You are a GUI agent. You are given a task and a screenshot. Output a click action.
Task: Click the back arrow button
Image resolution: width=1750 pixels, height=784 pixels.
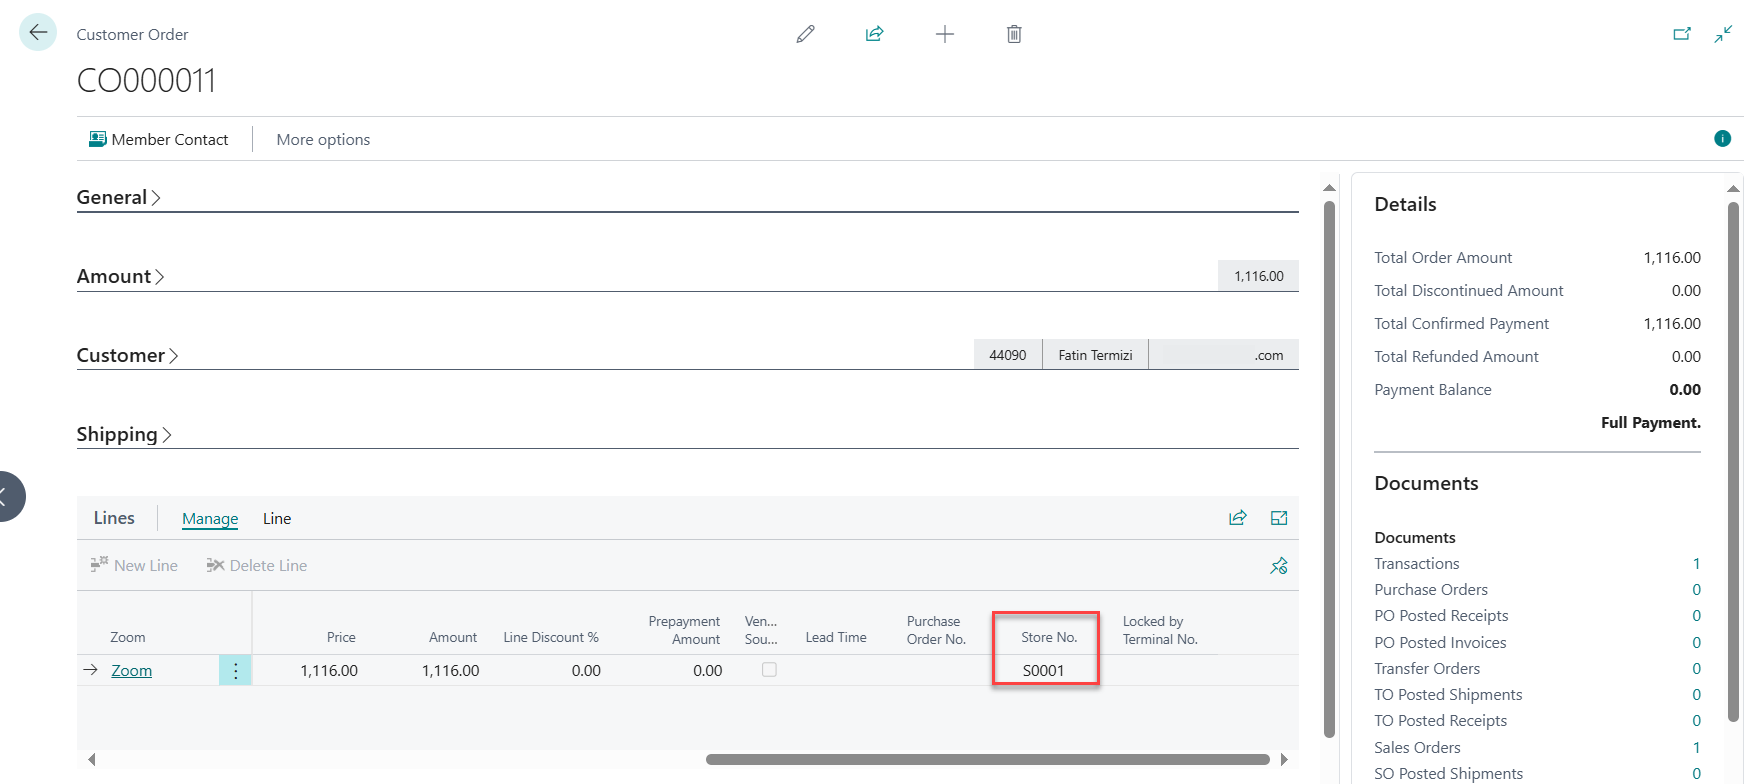(x=38, y=33)
